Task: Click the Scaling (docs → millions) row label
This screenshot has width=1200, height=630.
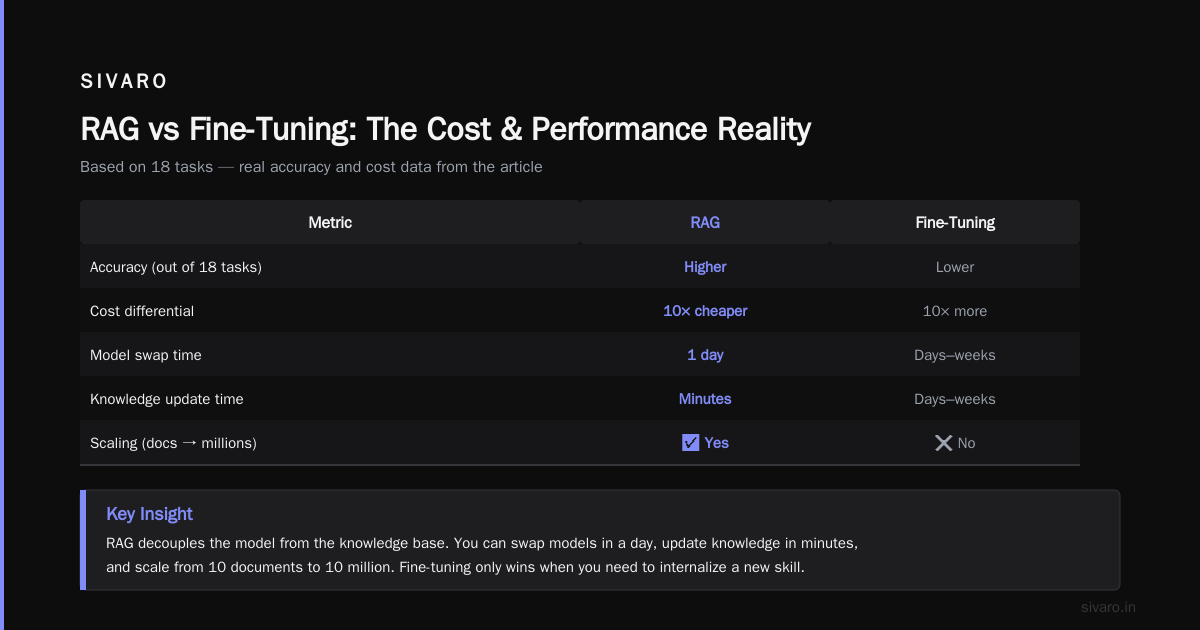Action: click(173, 443)
